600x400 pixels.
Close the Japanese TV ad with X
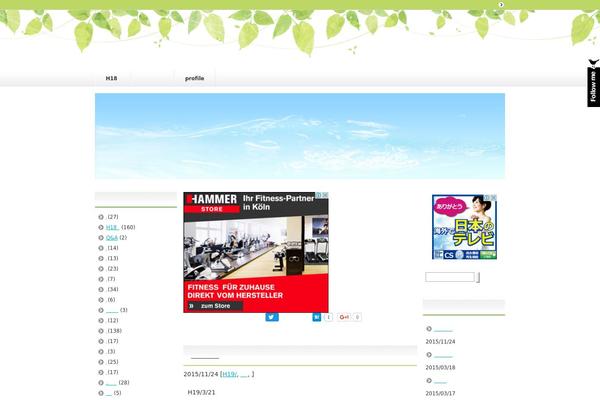[x=494, y=198]
